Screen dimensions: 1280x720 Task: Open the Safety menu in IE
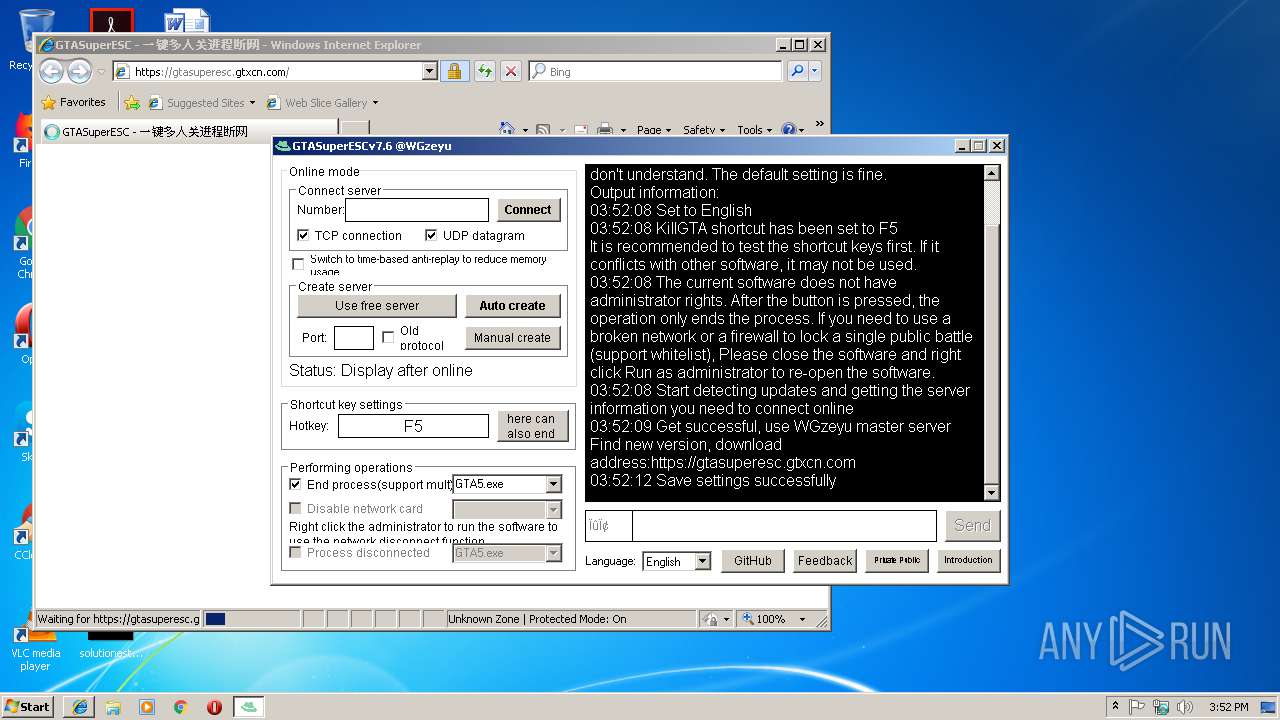click(x=704, y=129)
